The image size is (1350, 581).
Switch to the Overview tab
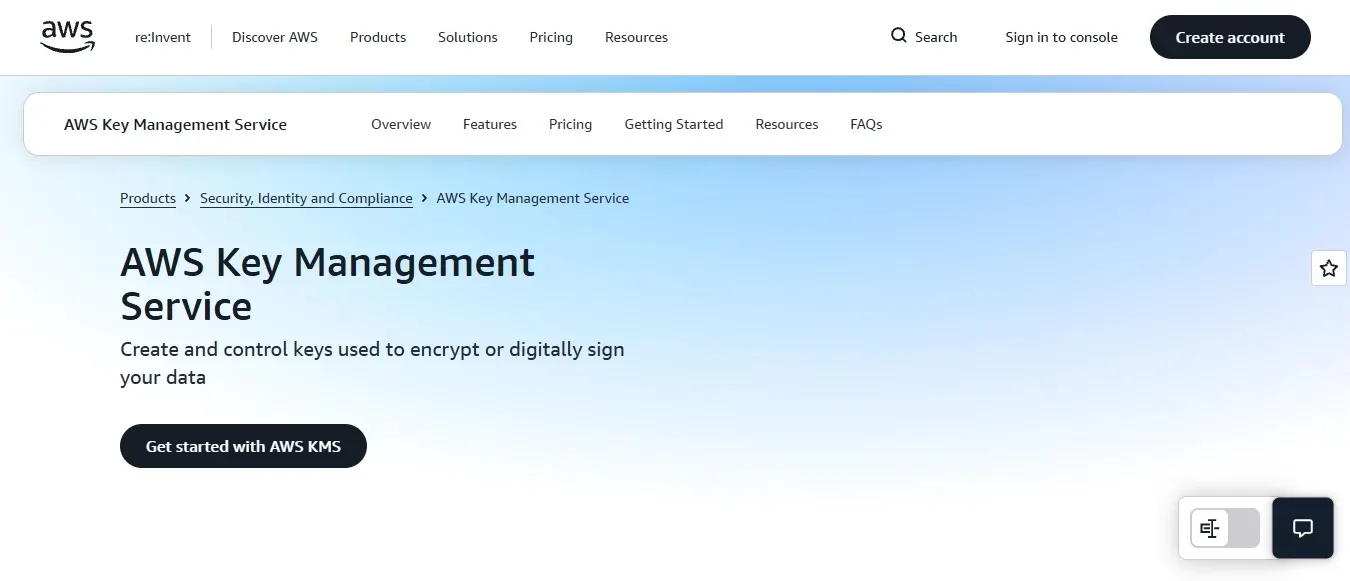point(401,124)
